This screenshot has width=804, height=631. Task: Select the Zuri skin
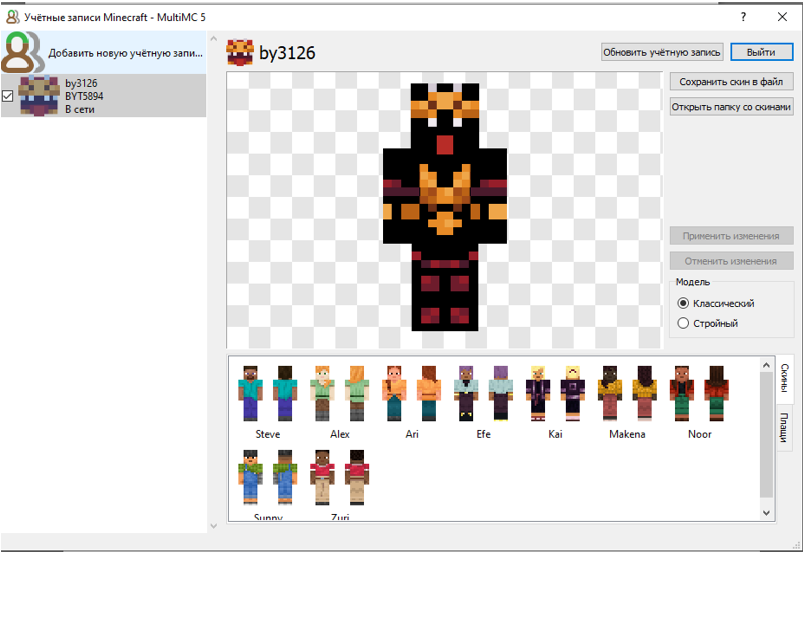click(339, 484)
